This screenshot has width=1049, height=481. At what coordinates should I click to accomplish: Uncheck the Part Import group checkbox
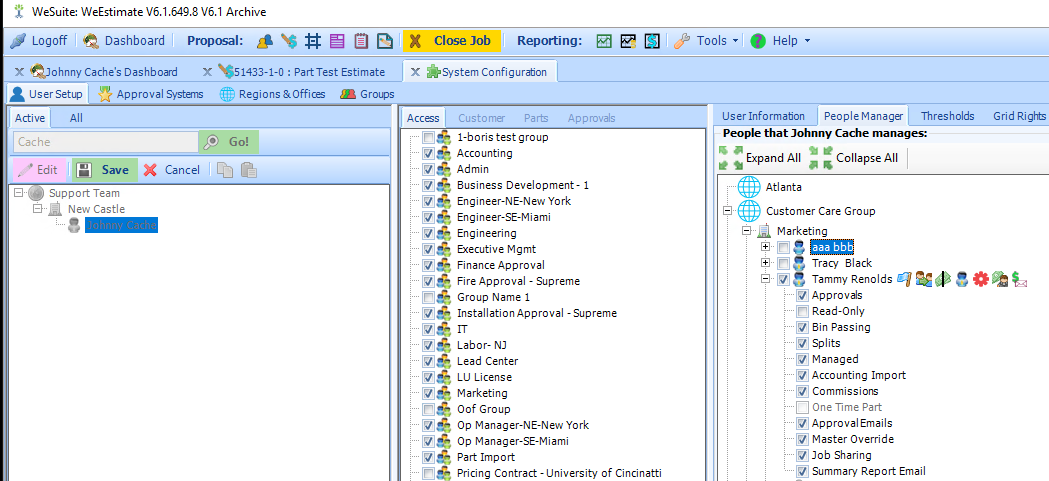coord(429,458)
